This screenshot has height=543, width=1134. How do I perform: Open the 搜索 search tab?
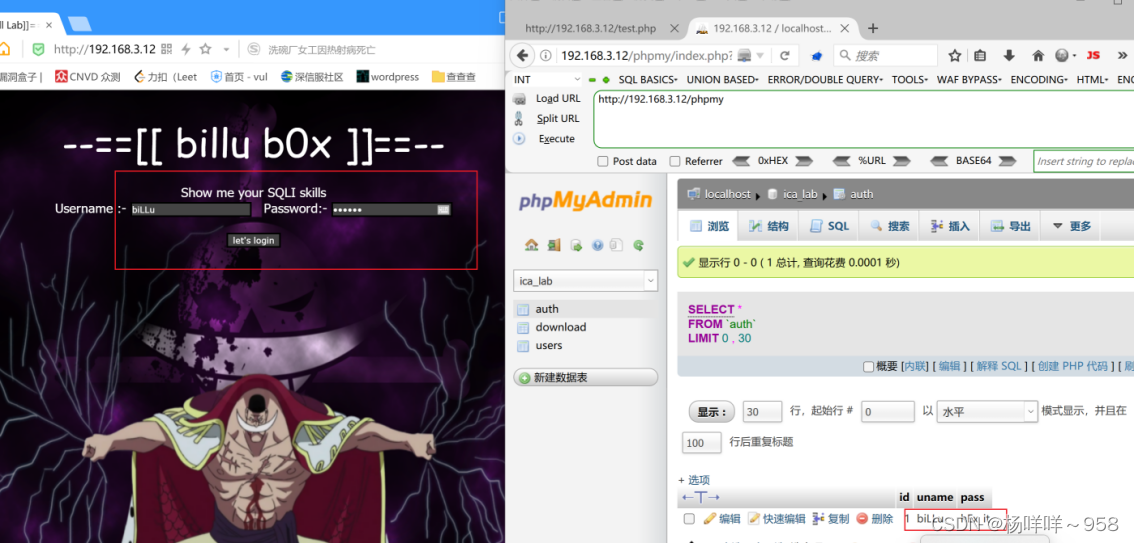[x=890, y=226]
